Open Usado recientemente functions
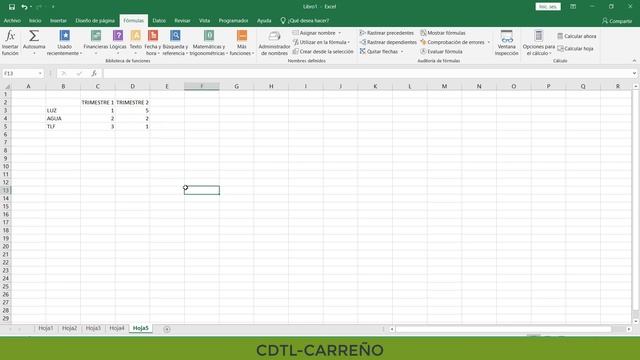Image resolution: width=640 pixels, height=360 pixels. click(64, 42)
